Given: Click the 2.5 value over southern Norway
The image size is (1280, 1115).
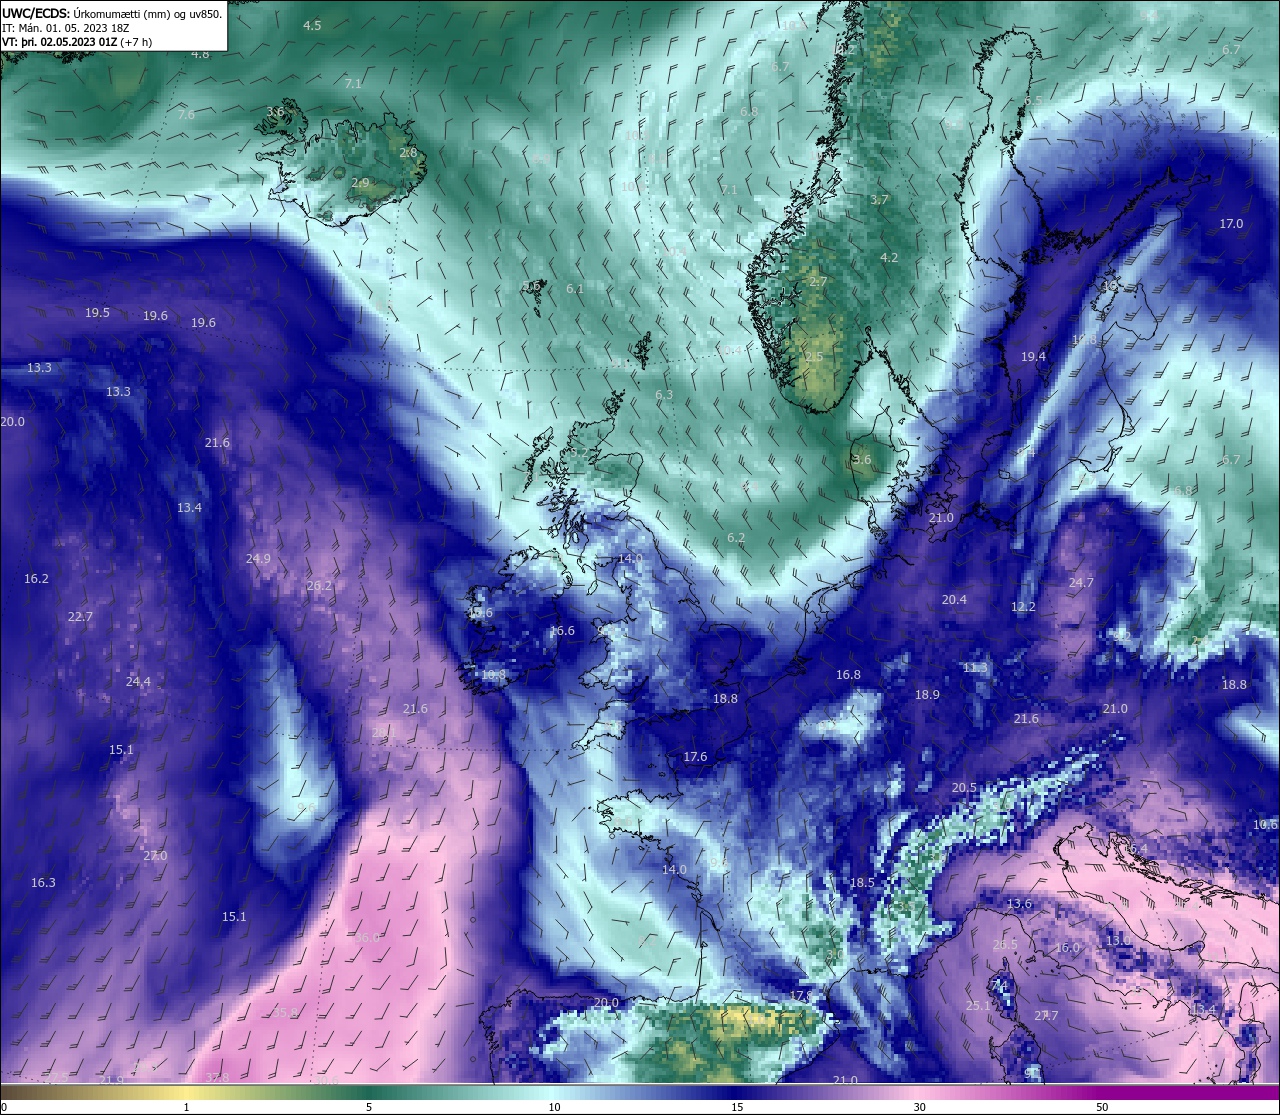Looking at the screenshot, I should (814, 356).
